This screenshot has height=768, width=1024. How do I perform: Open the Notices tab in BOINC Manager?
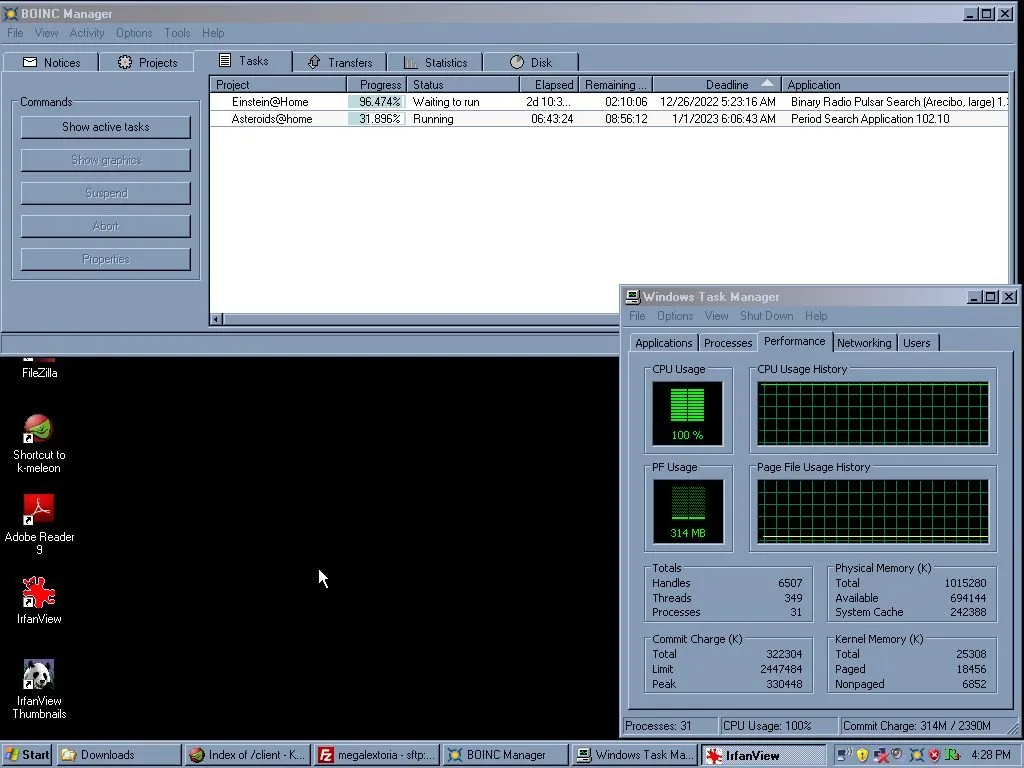coord(51,63)
